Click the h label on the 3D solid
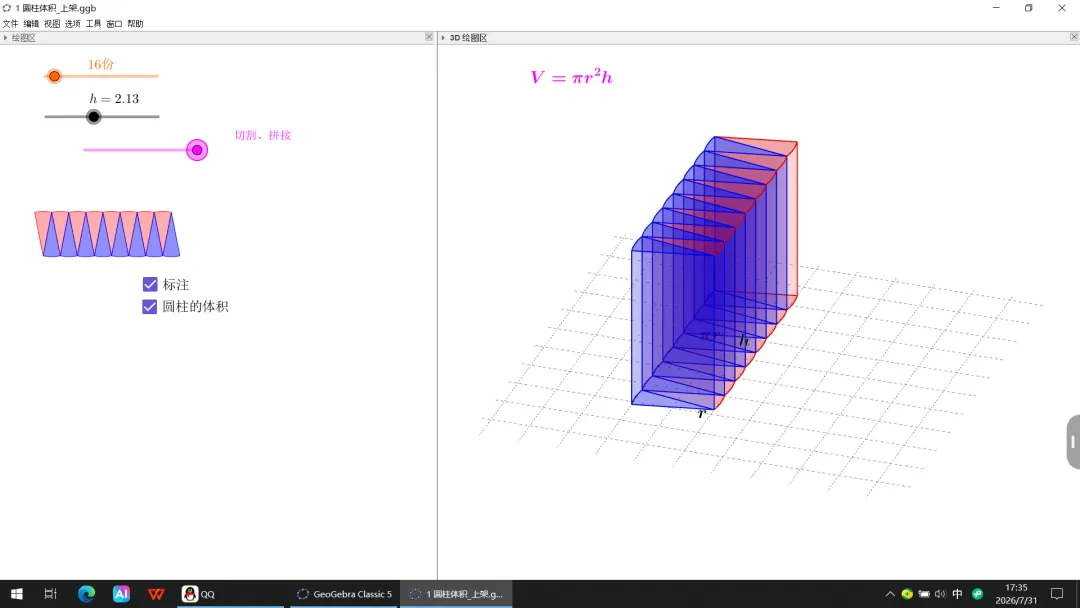Image resolution: width=1080 pixels, height=608 pixels. pyautogui.click(x=744, y=340)
